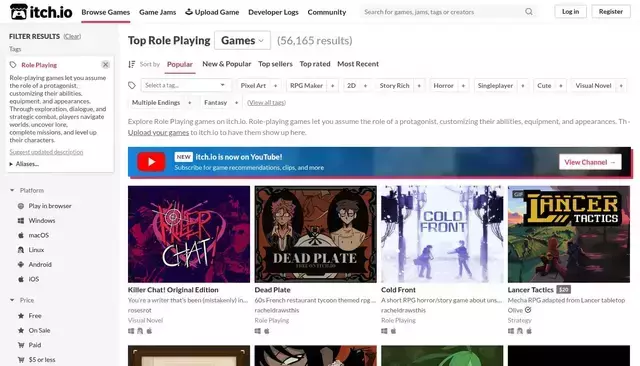Image resolution: width=640 pixels, height=366 pixels.
Task: Click the sort order icon
Action: pos(131,64)
